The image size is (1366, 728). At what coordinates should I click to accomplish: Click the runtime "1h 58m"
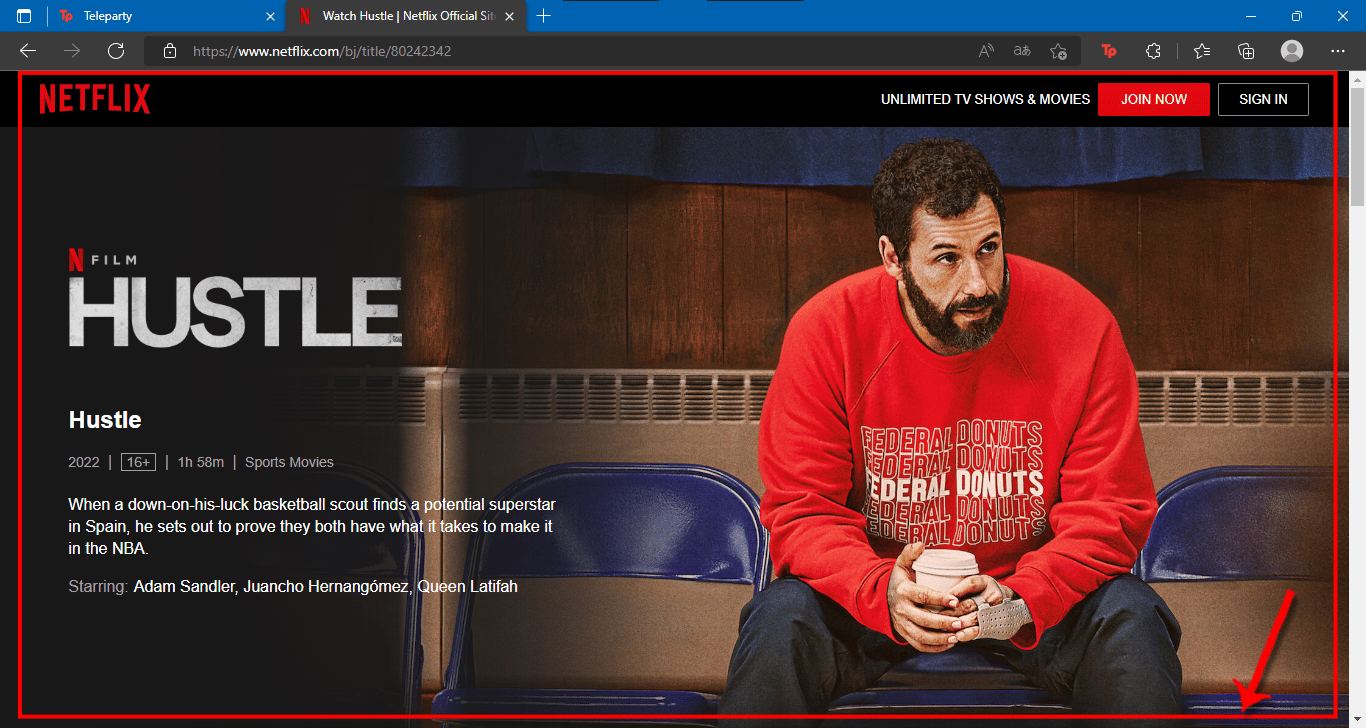click(200, 462)
